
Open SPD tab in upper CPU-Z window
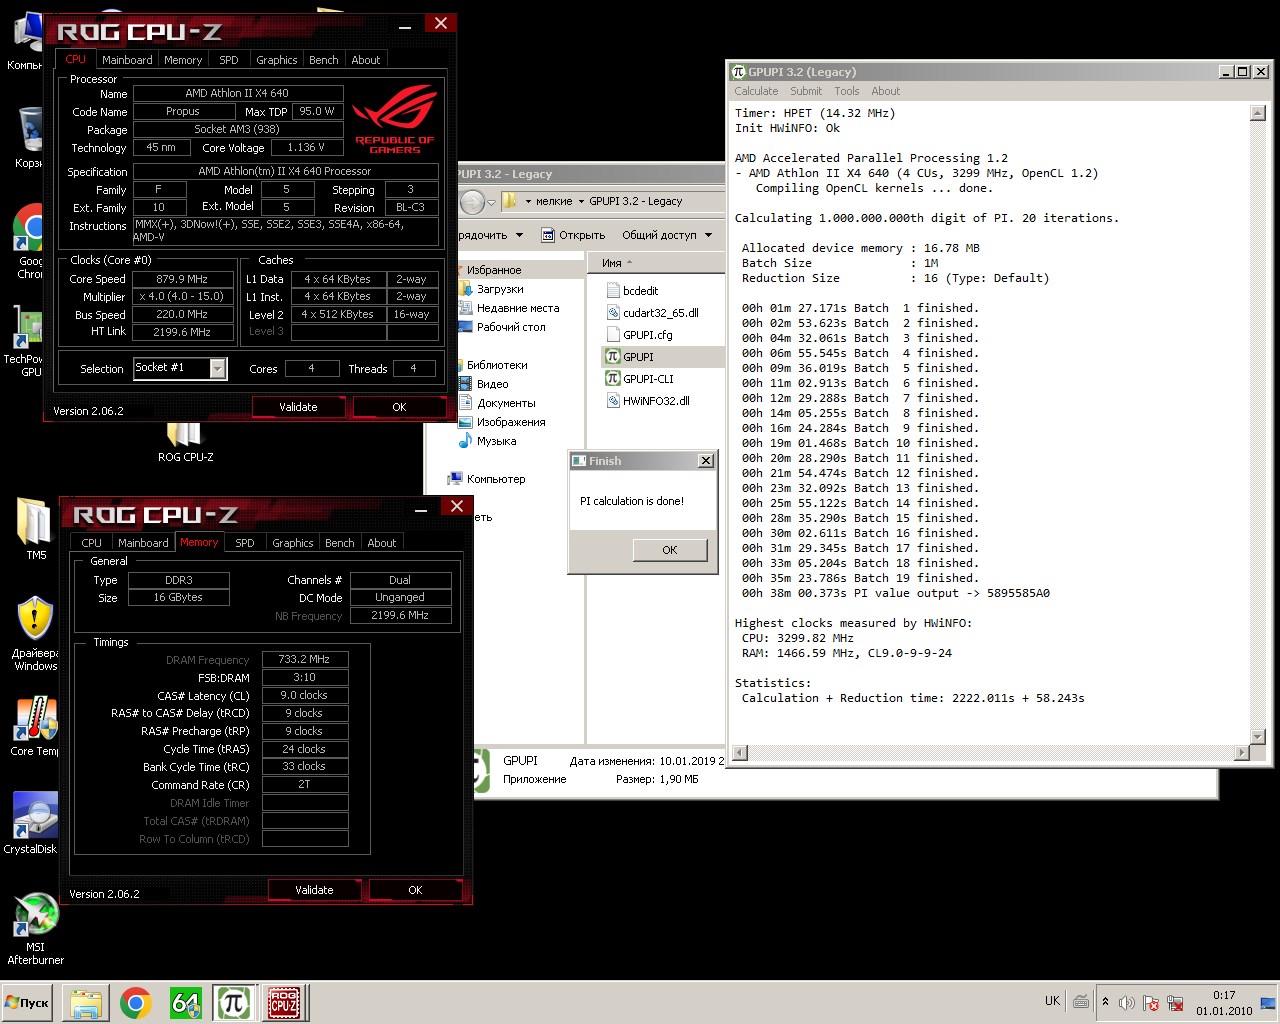pyautogui.click(x=229, y=60)
